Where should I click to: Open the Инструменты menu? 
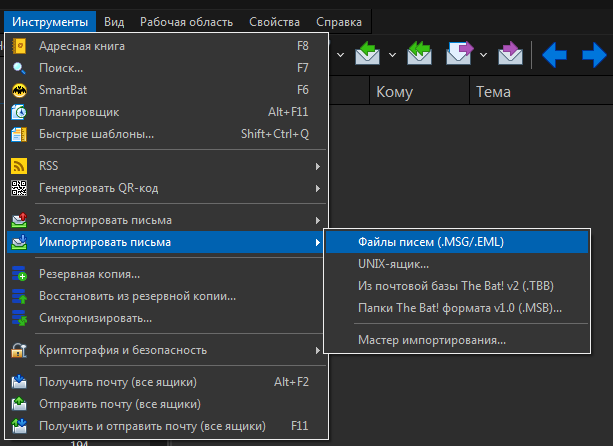(50, 22)
